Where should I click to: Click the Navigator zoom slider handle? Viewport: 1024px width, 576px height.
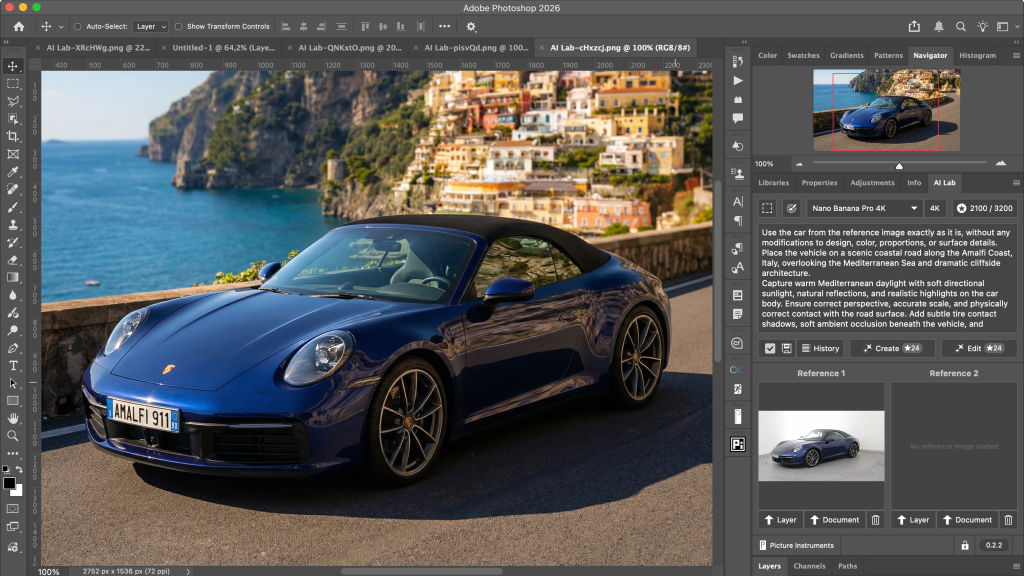(899, 165)
